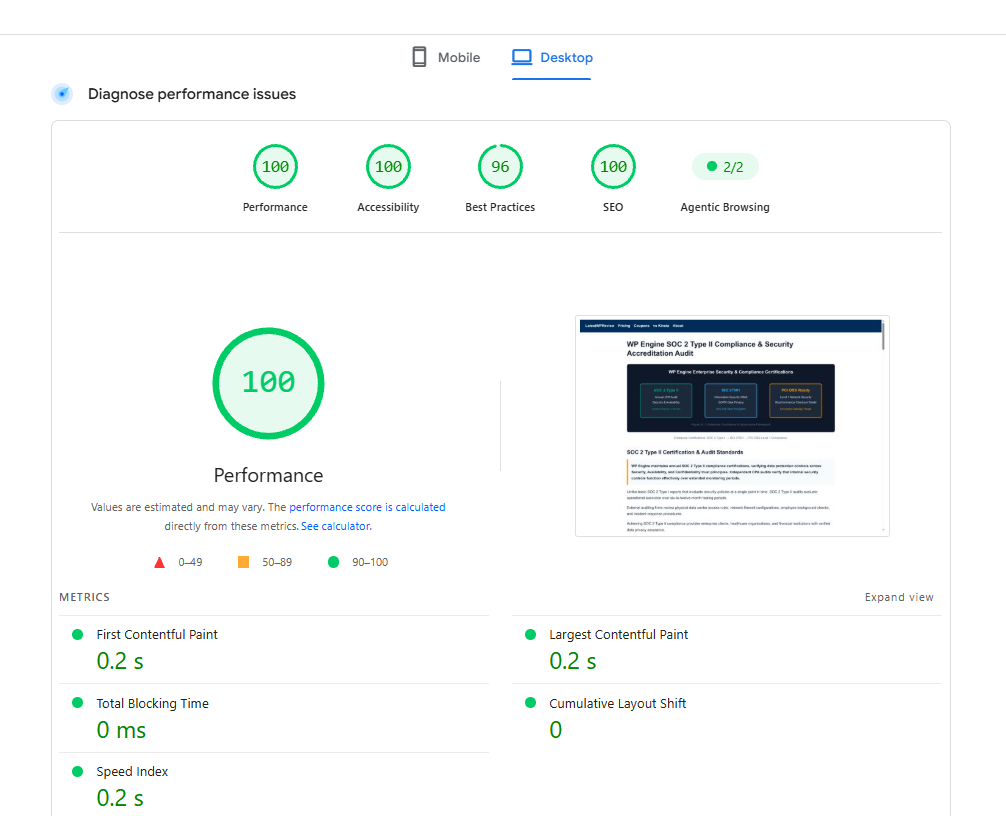Click the Largest Contentful Paint green dot

pyautogui.click(x=531, y=634)
